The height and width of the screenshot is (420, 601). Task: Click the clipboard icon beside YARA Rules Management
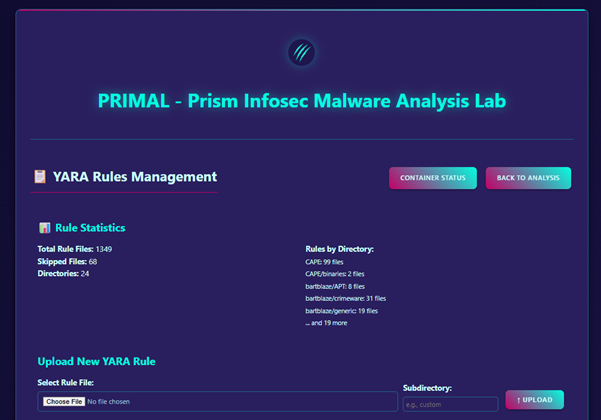pos(40,177)
